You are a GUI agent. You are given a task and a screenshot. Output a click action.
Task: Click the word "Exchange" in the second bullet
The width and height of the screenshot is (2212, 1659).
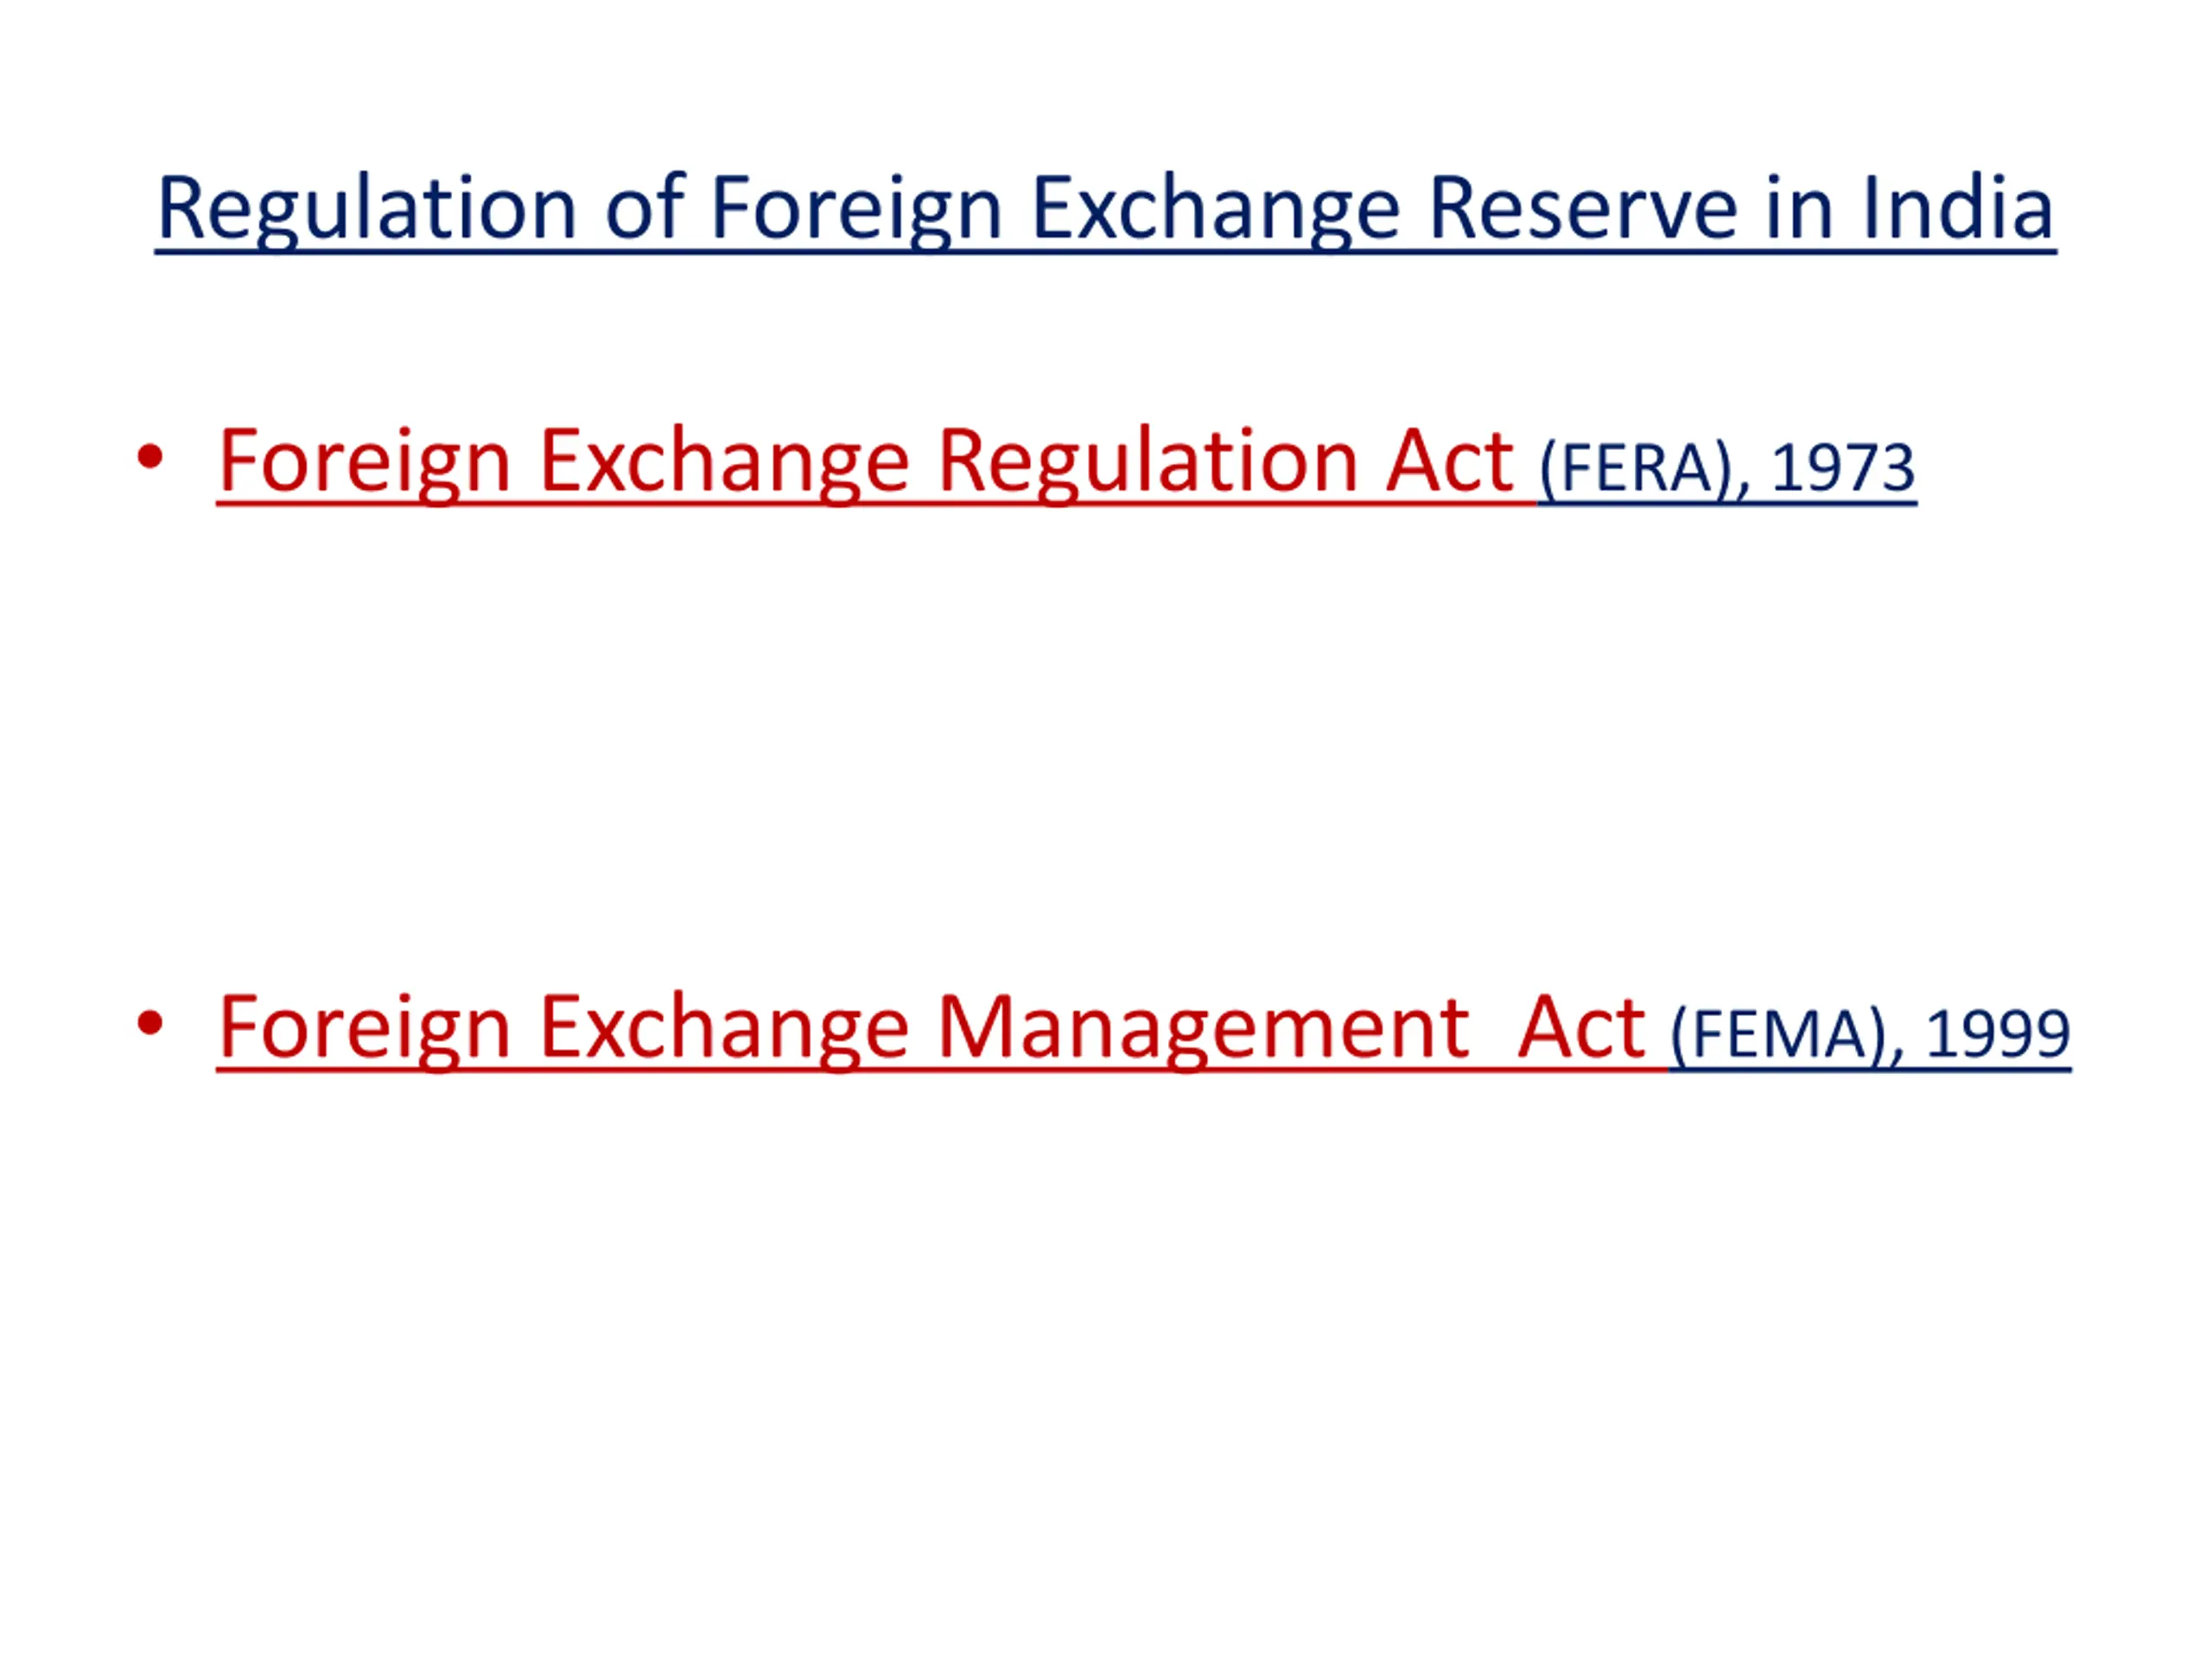724,1029
